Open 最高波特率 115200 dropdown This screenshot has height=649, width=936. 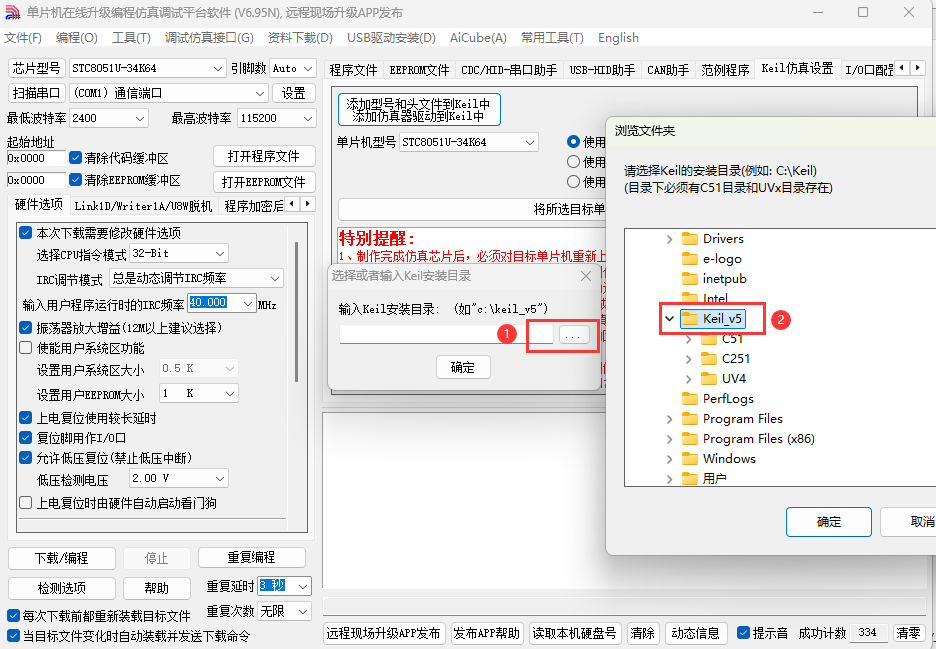[x=276, y=118]
